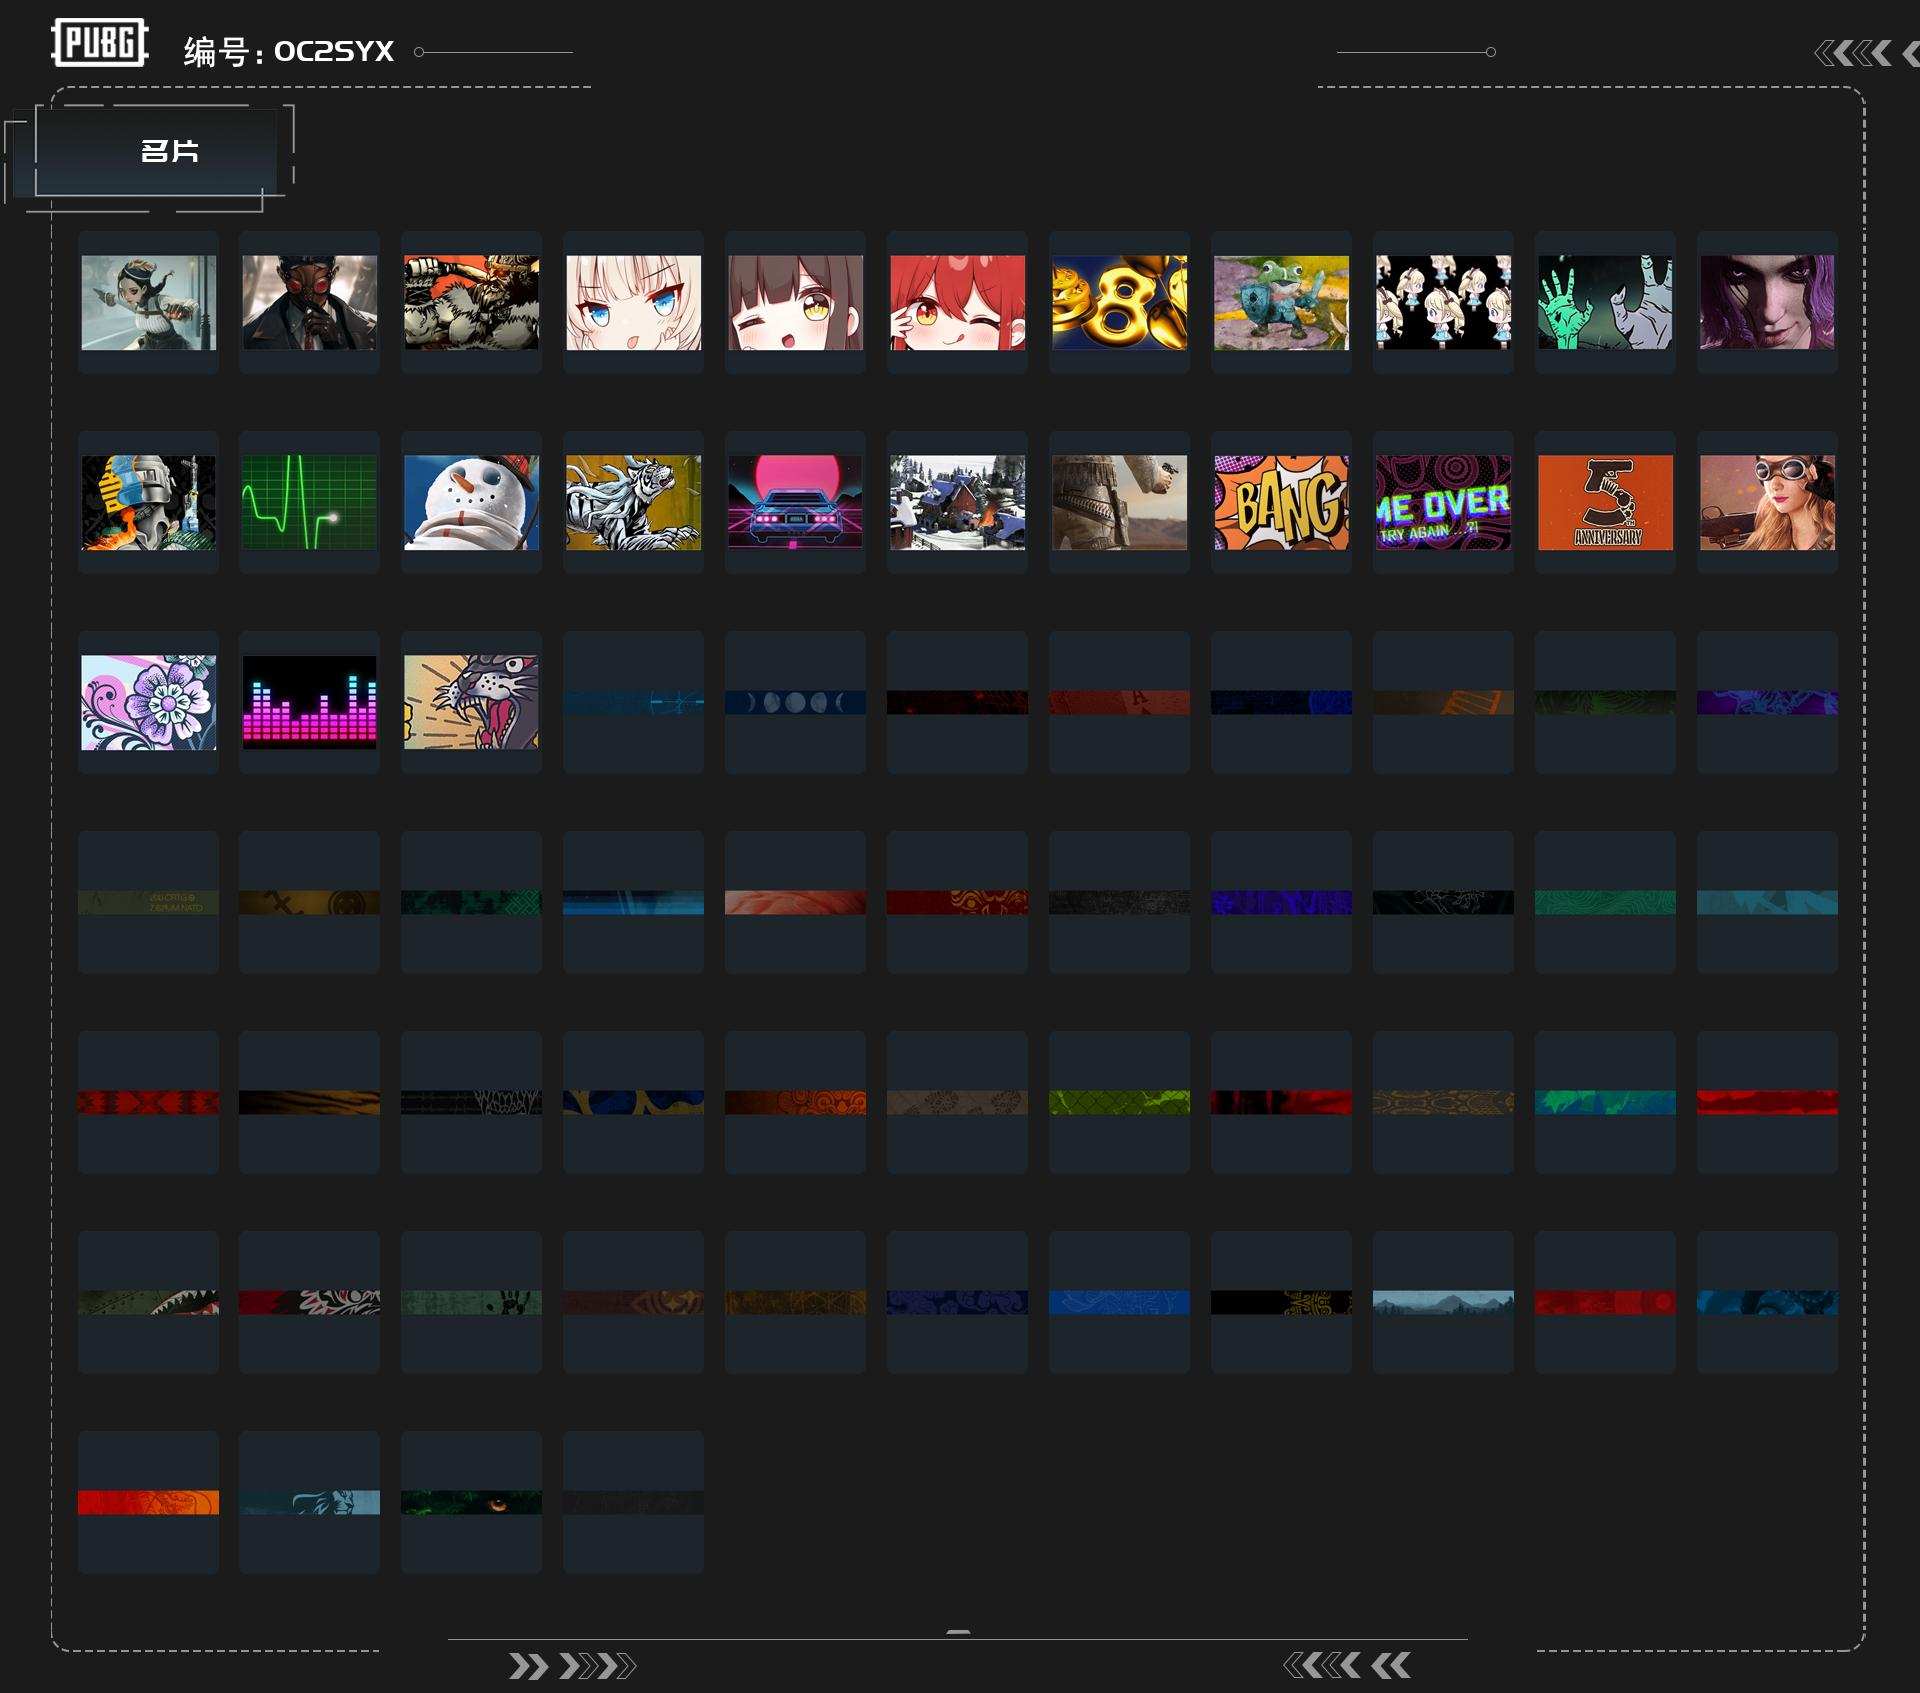Select the dark green banner with glowing eye

click(x=472, y=1502)
